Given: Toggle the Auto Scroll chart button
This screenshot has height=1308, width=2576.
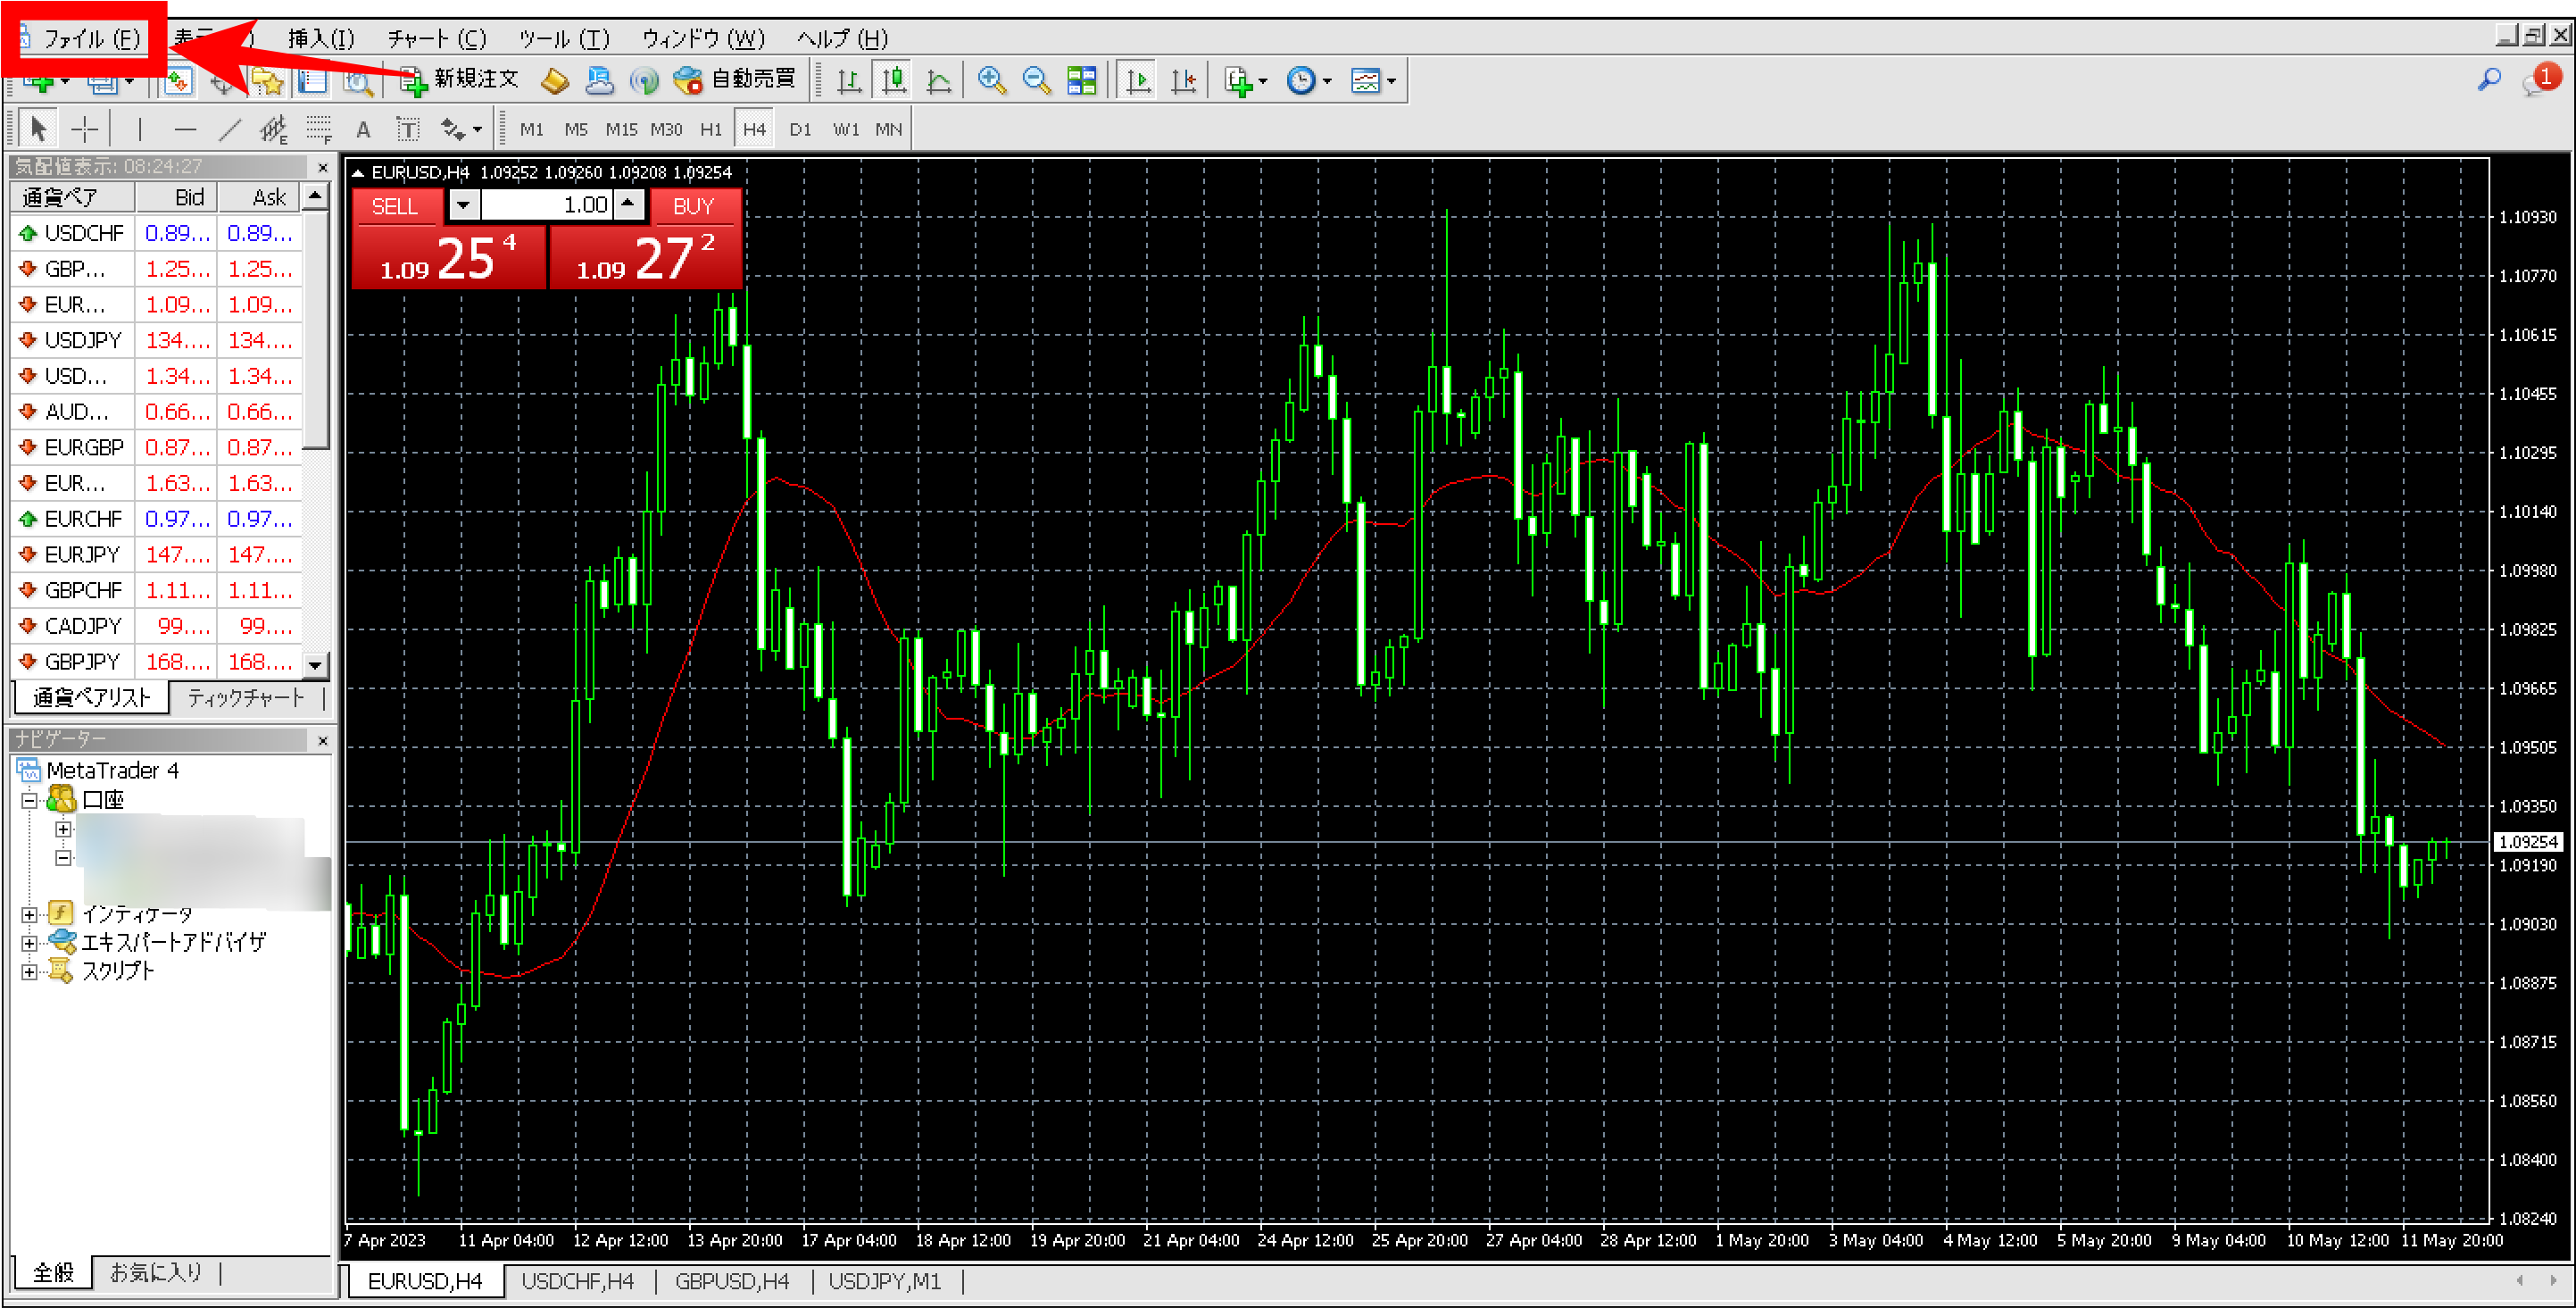Looking at the screenshot, I should point(1138,80).
